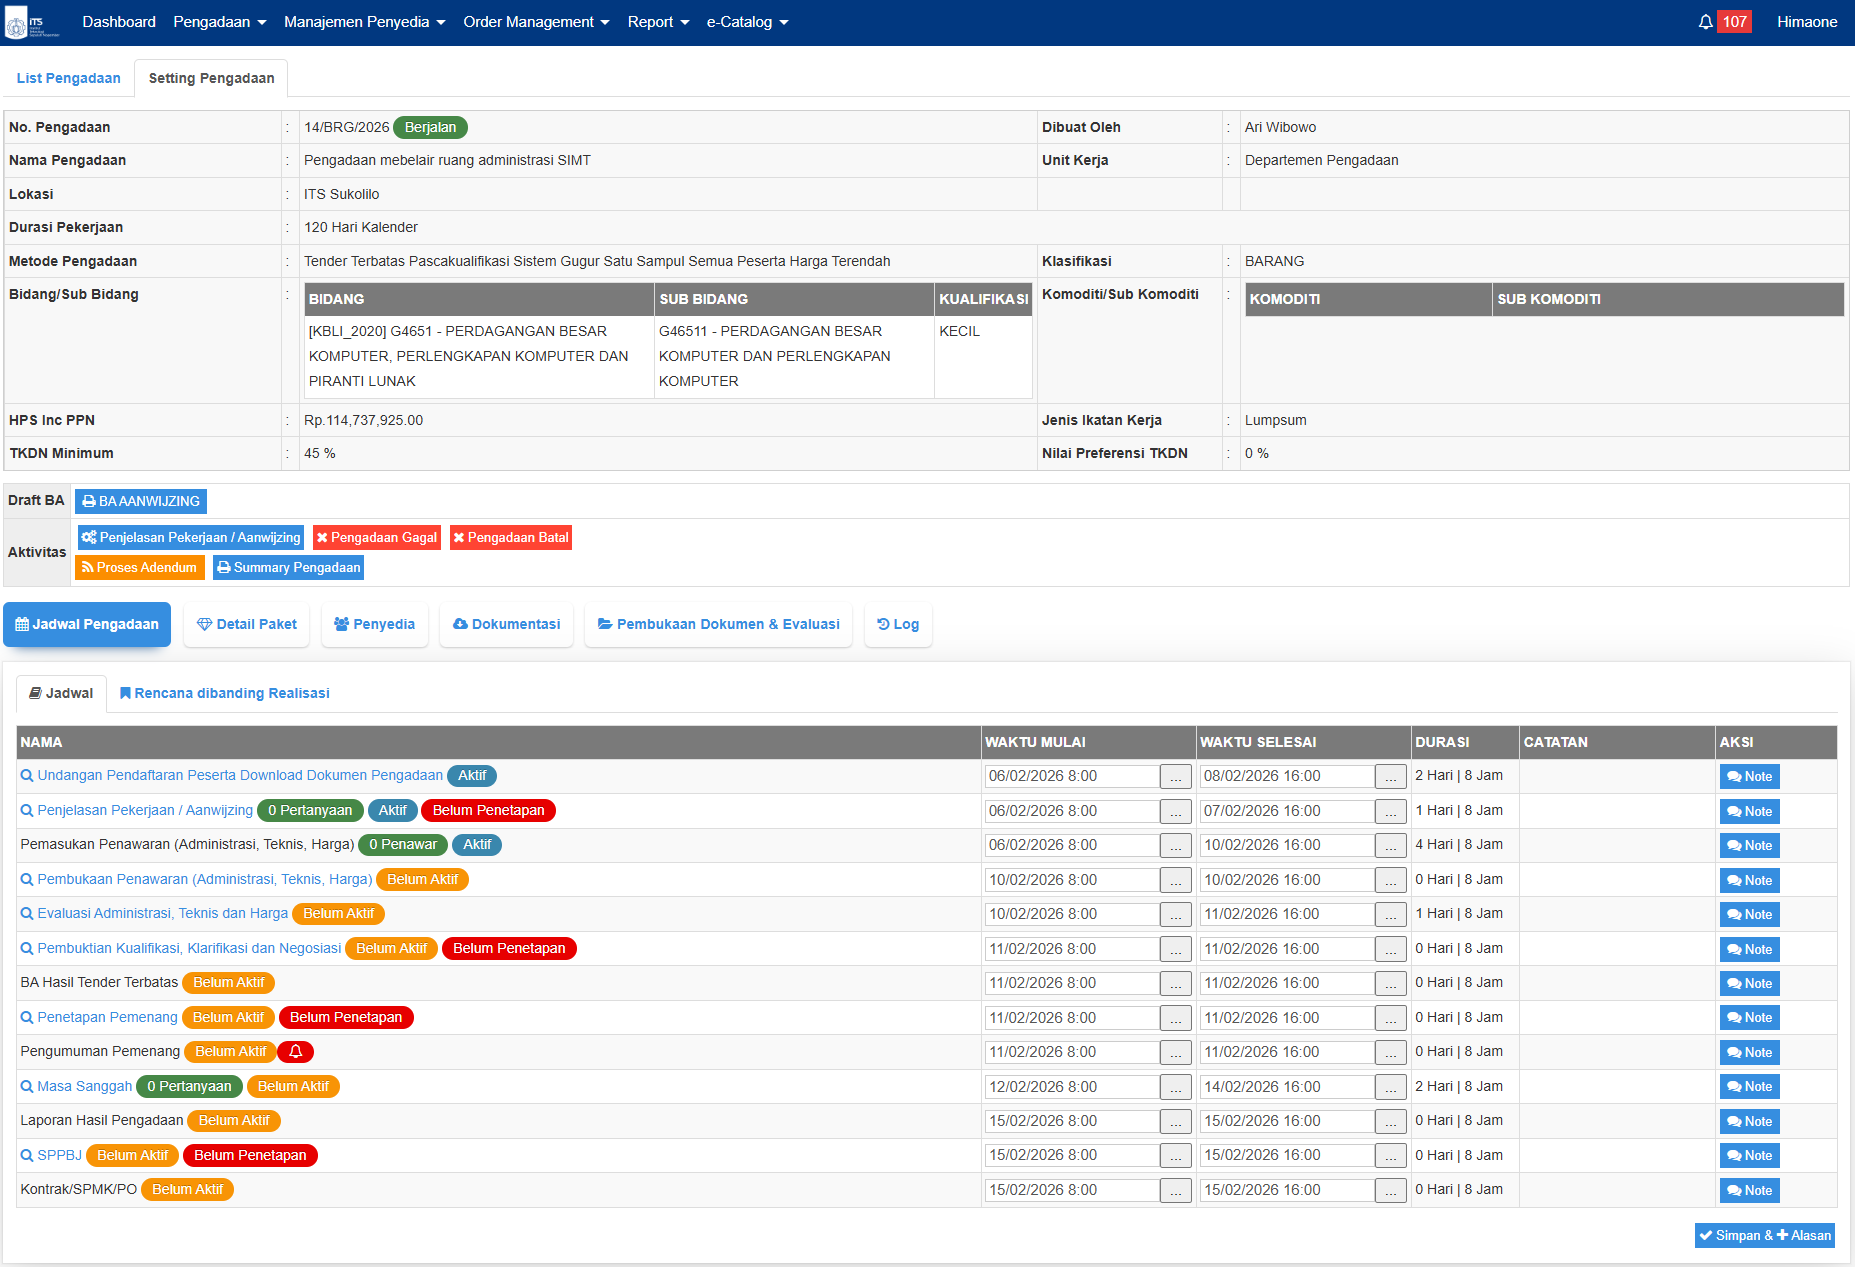Click the red bell badge on Pengumuman Pemenang

296,1052
